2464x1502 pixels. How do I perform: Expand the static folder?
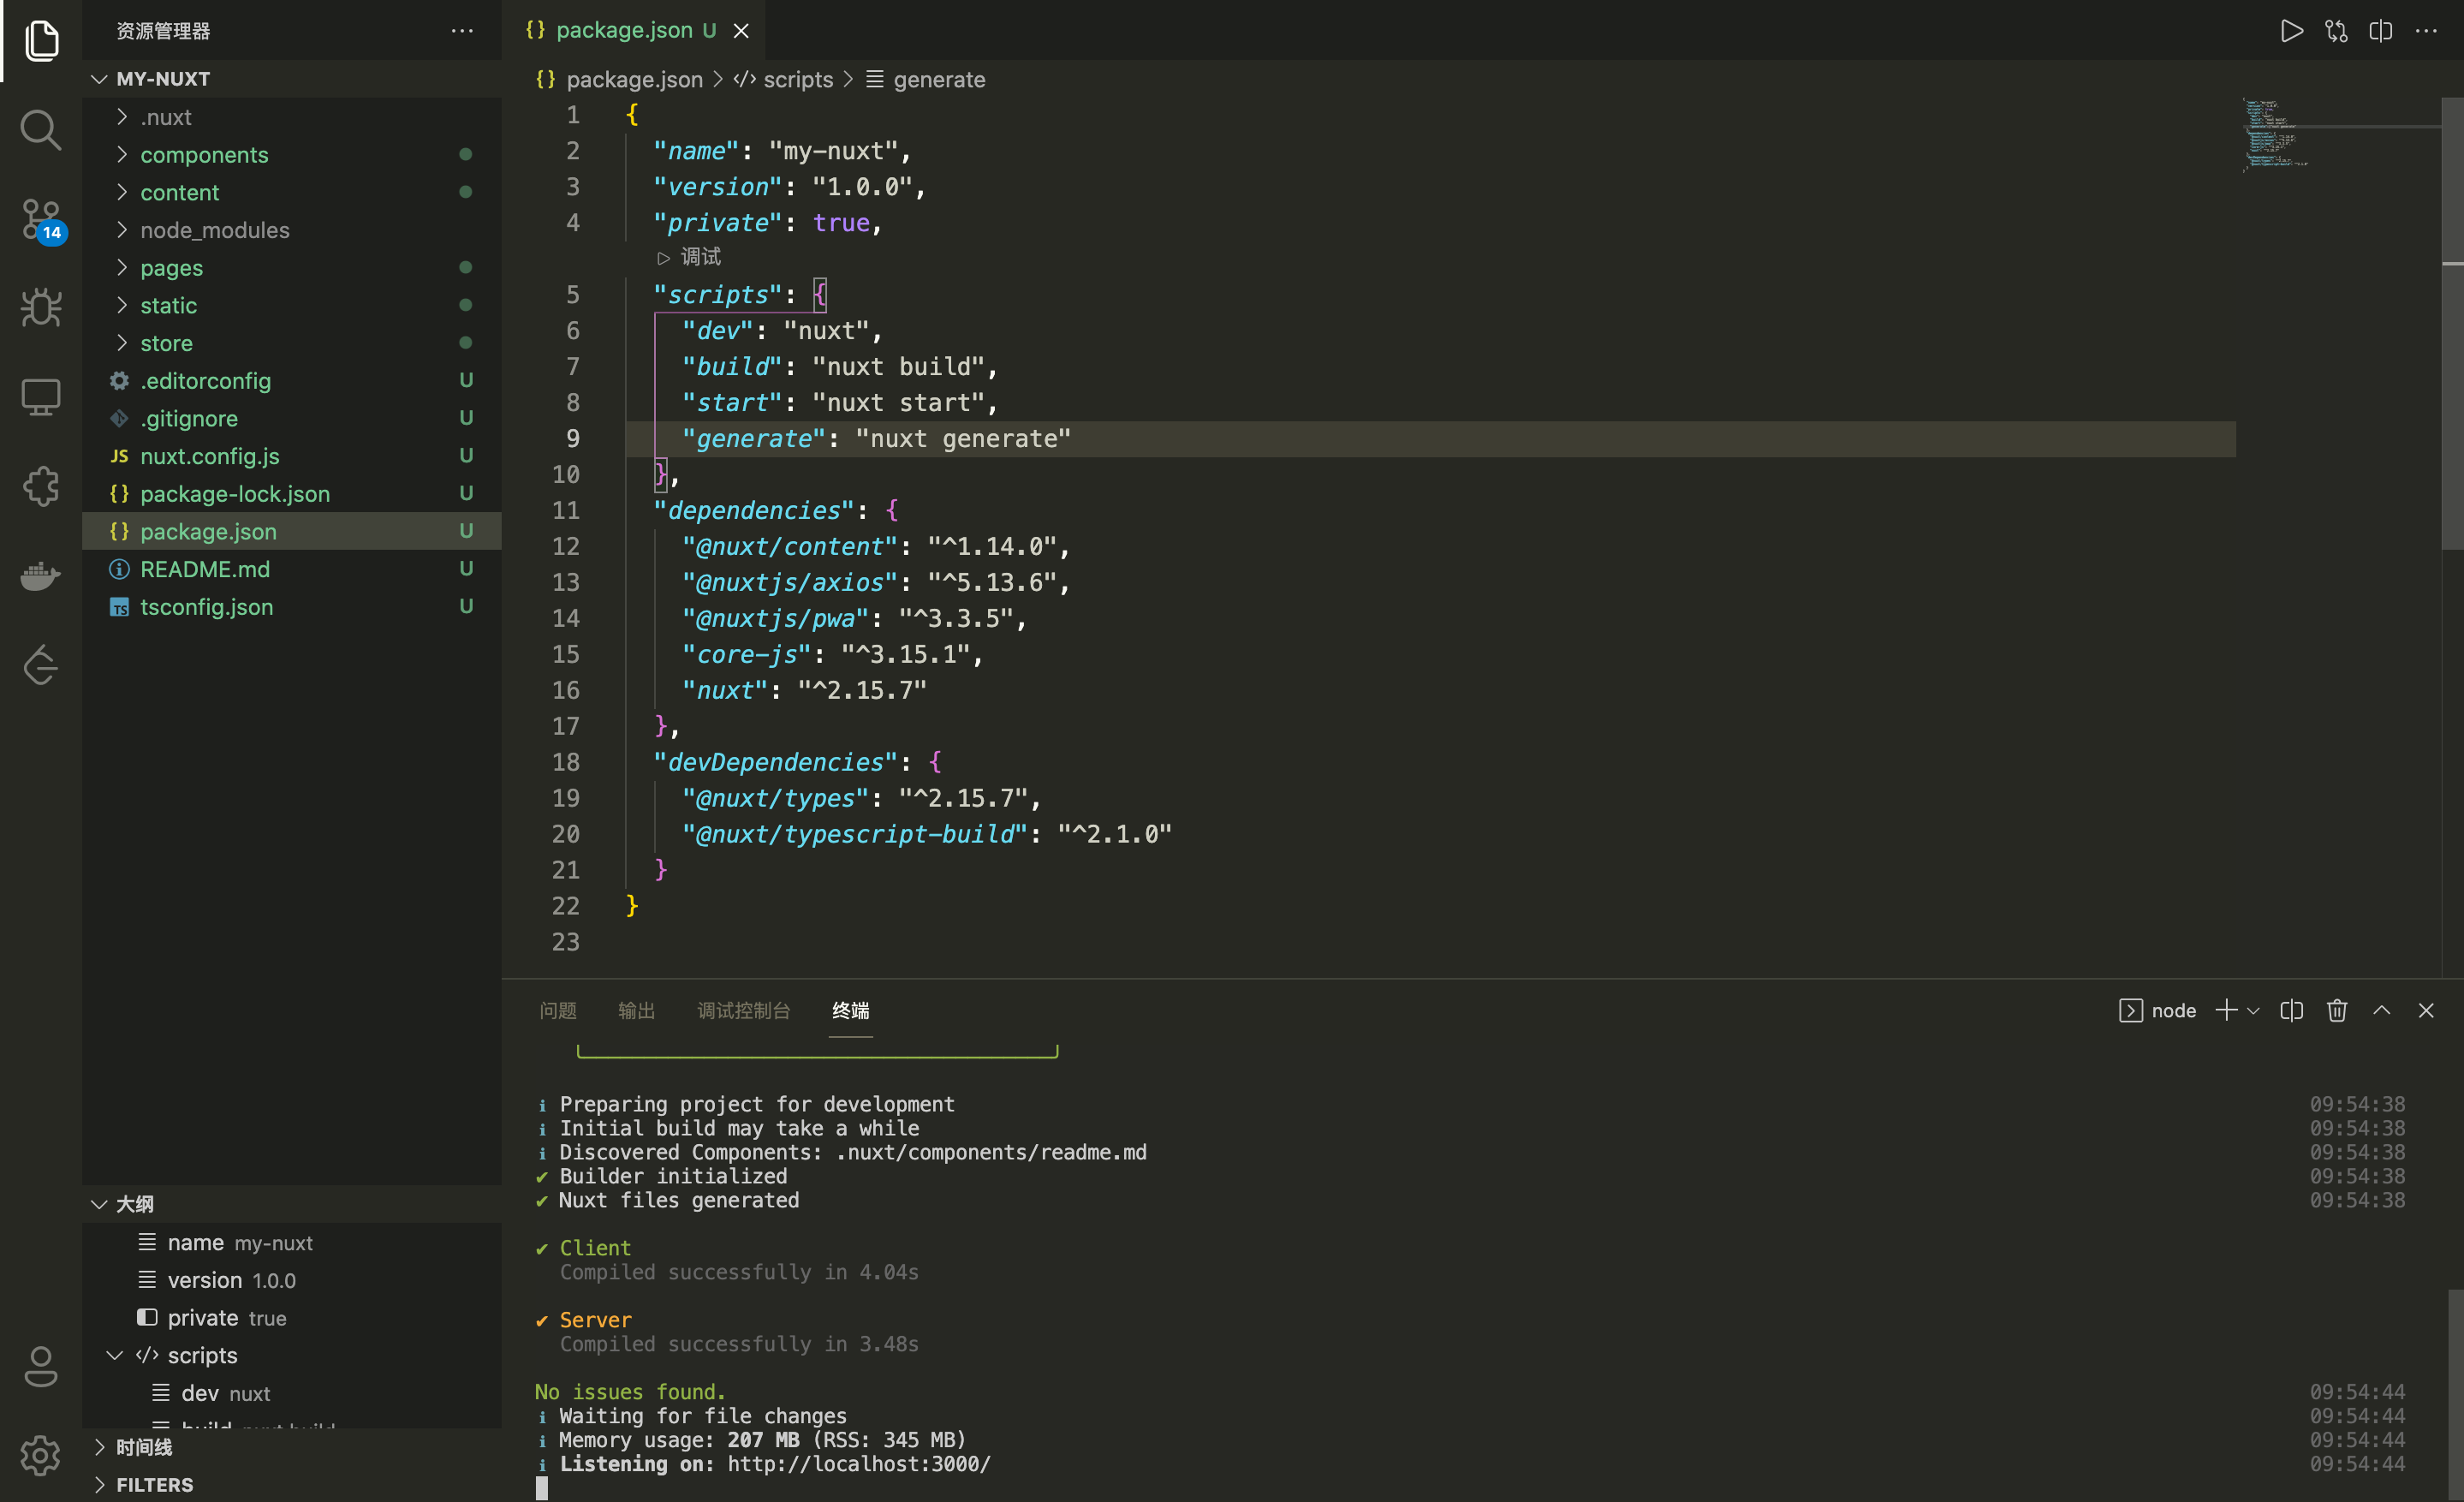tap(292, 305)
